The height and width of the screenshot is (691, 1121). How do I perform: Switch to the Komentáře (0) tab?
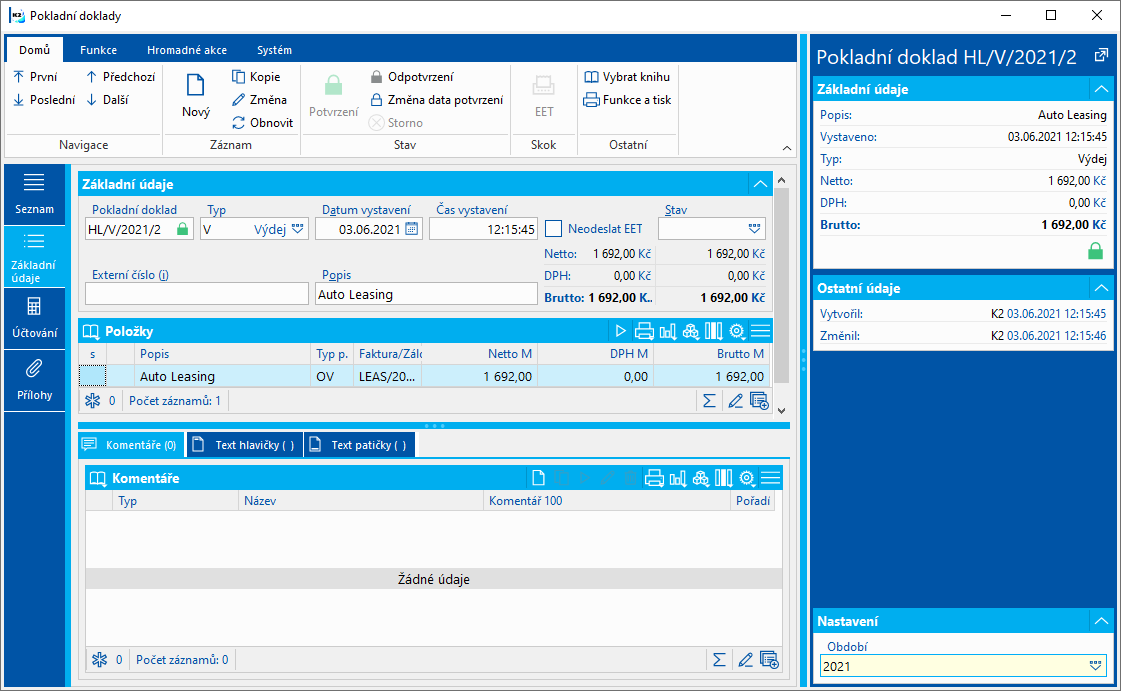131,444
